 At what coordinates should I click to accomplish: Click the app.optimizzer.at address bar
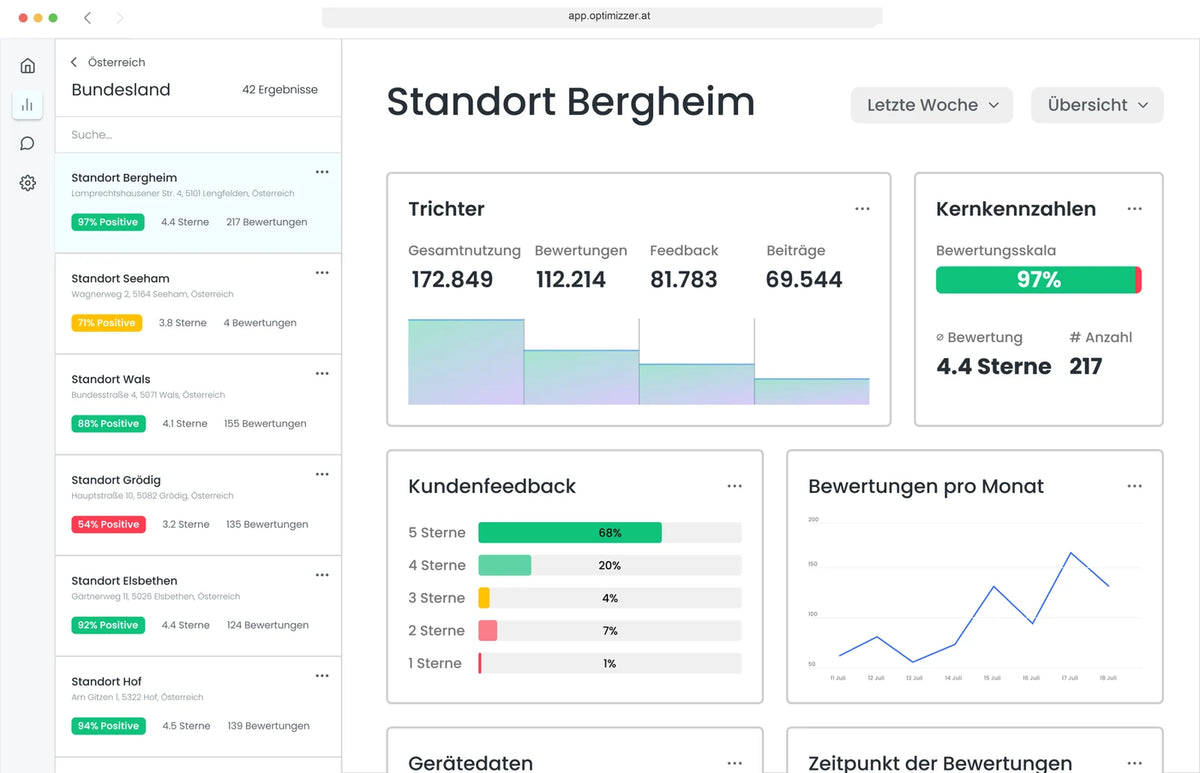pos(602,17)
